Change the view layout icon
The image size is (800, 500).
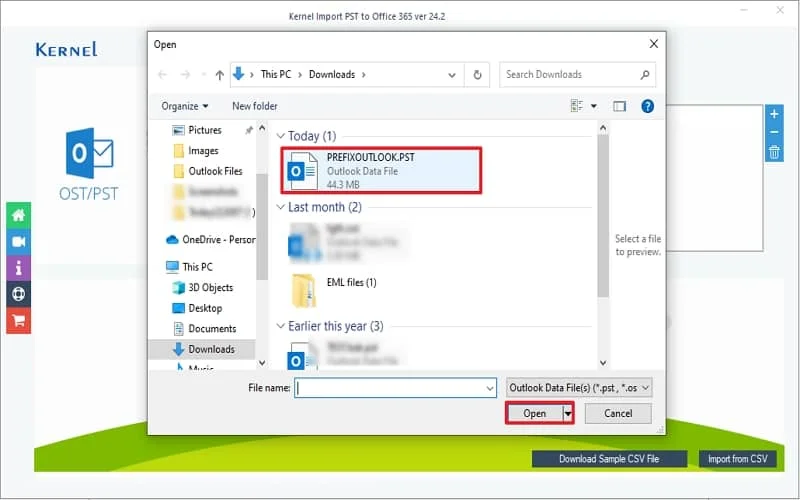click(x=577, y=106)
